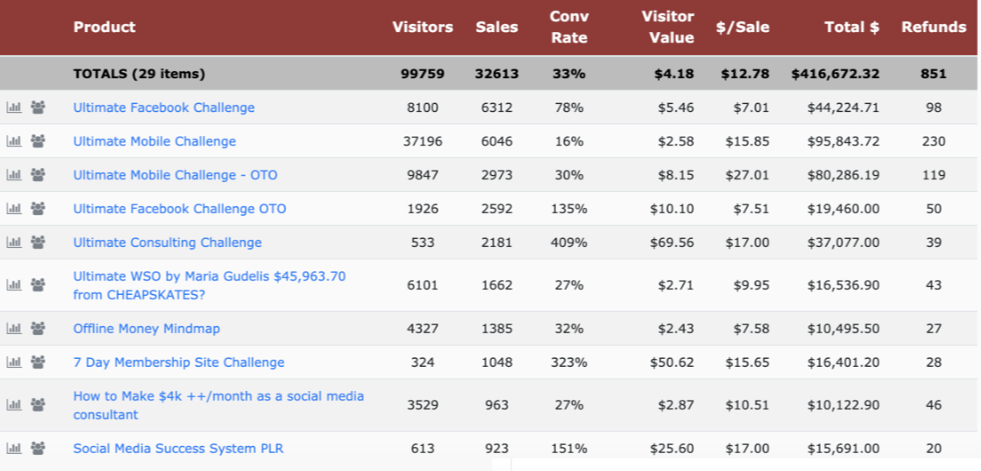Open buyers group icon for Ultimate Facebook Challenge
This screenshot has width=981, height=471.
coord(38,108)
